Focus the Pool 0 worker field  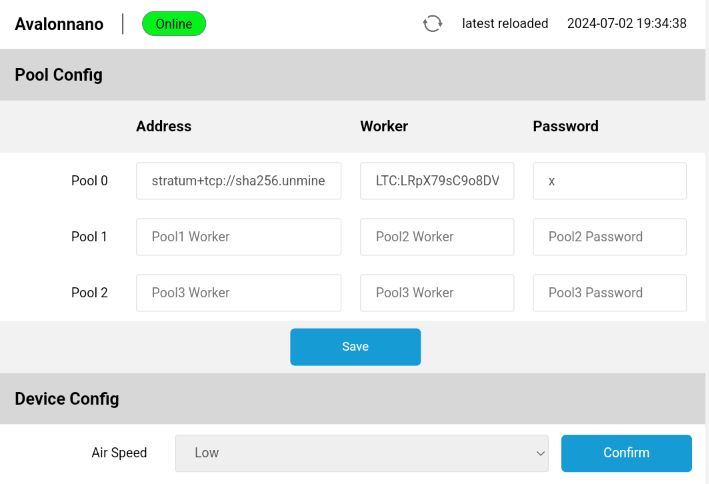(x=437, y=181)
